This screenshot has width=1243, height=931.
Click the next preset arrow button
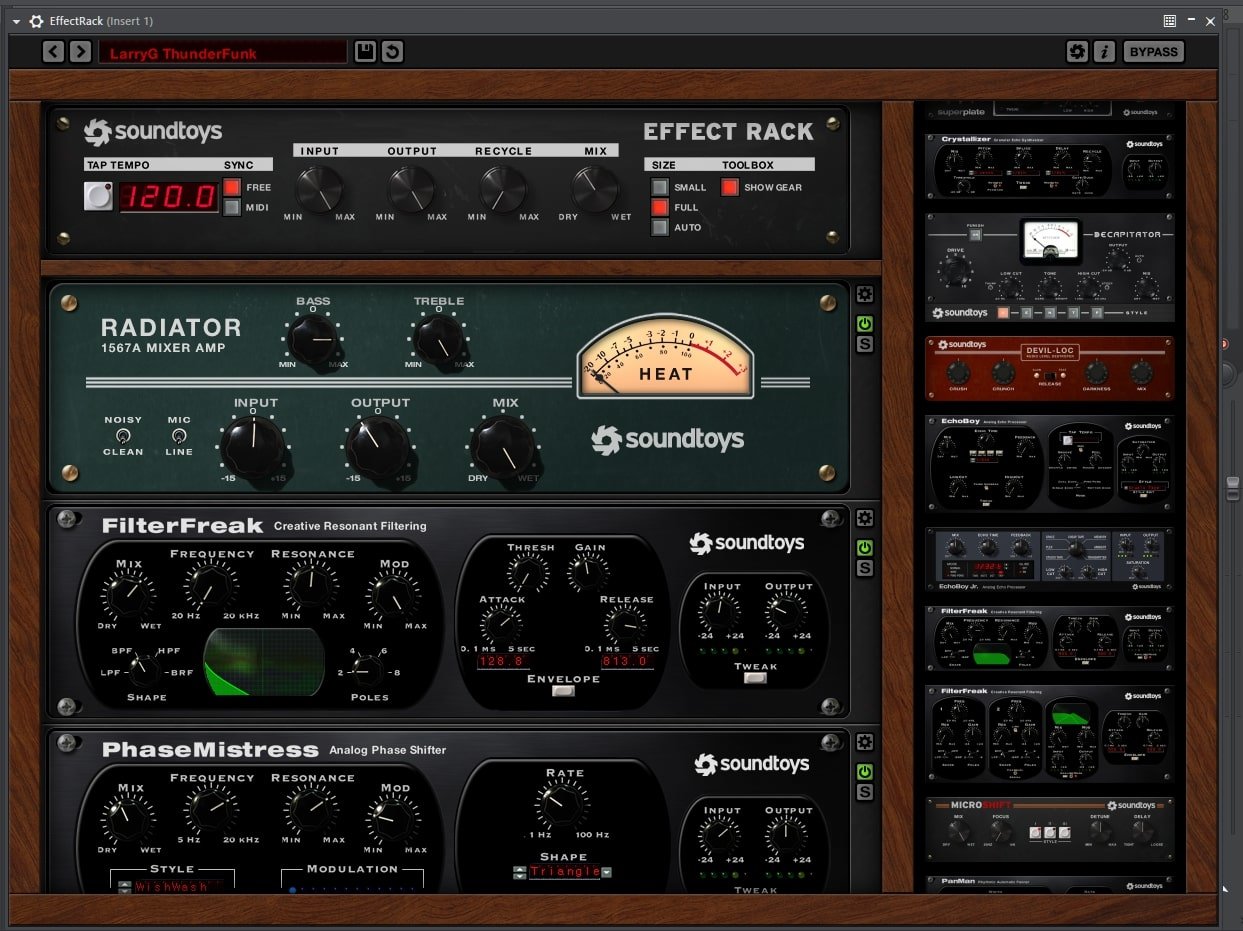pos(80,52)
